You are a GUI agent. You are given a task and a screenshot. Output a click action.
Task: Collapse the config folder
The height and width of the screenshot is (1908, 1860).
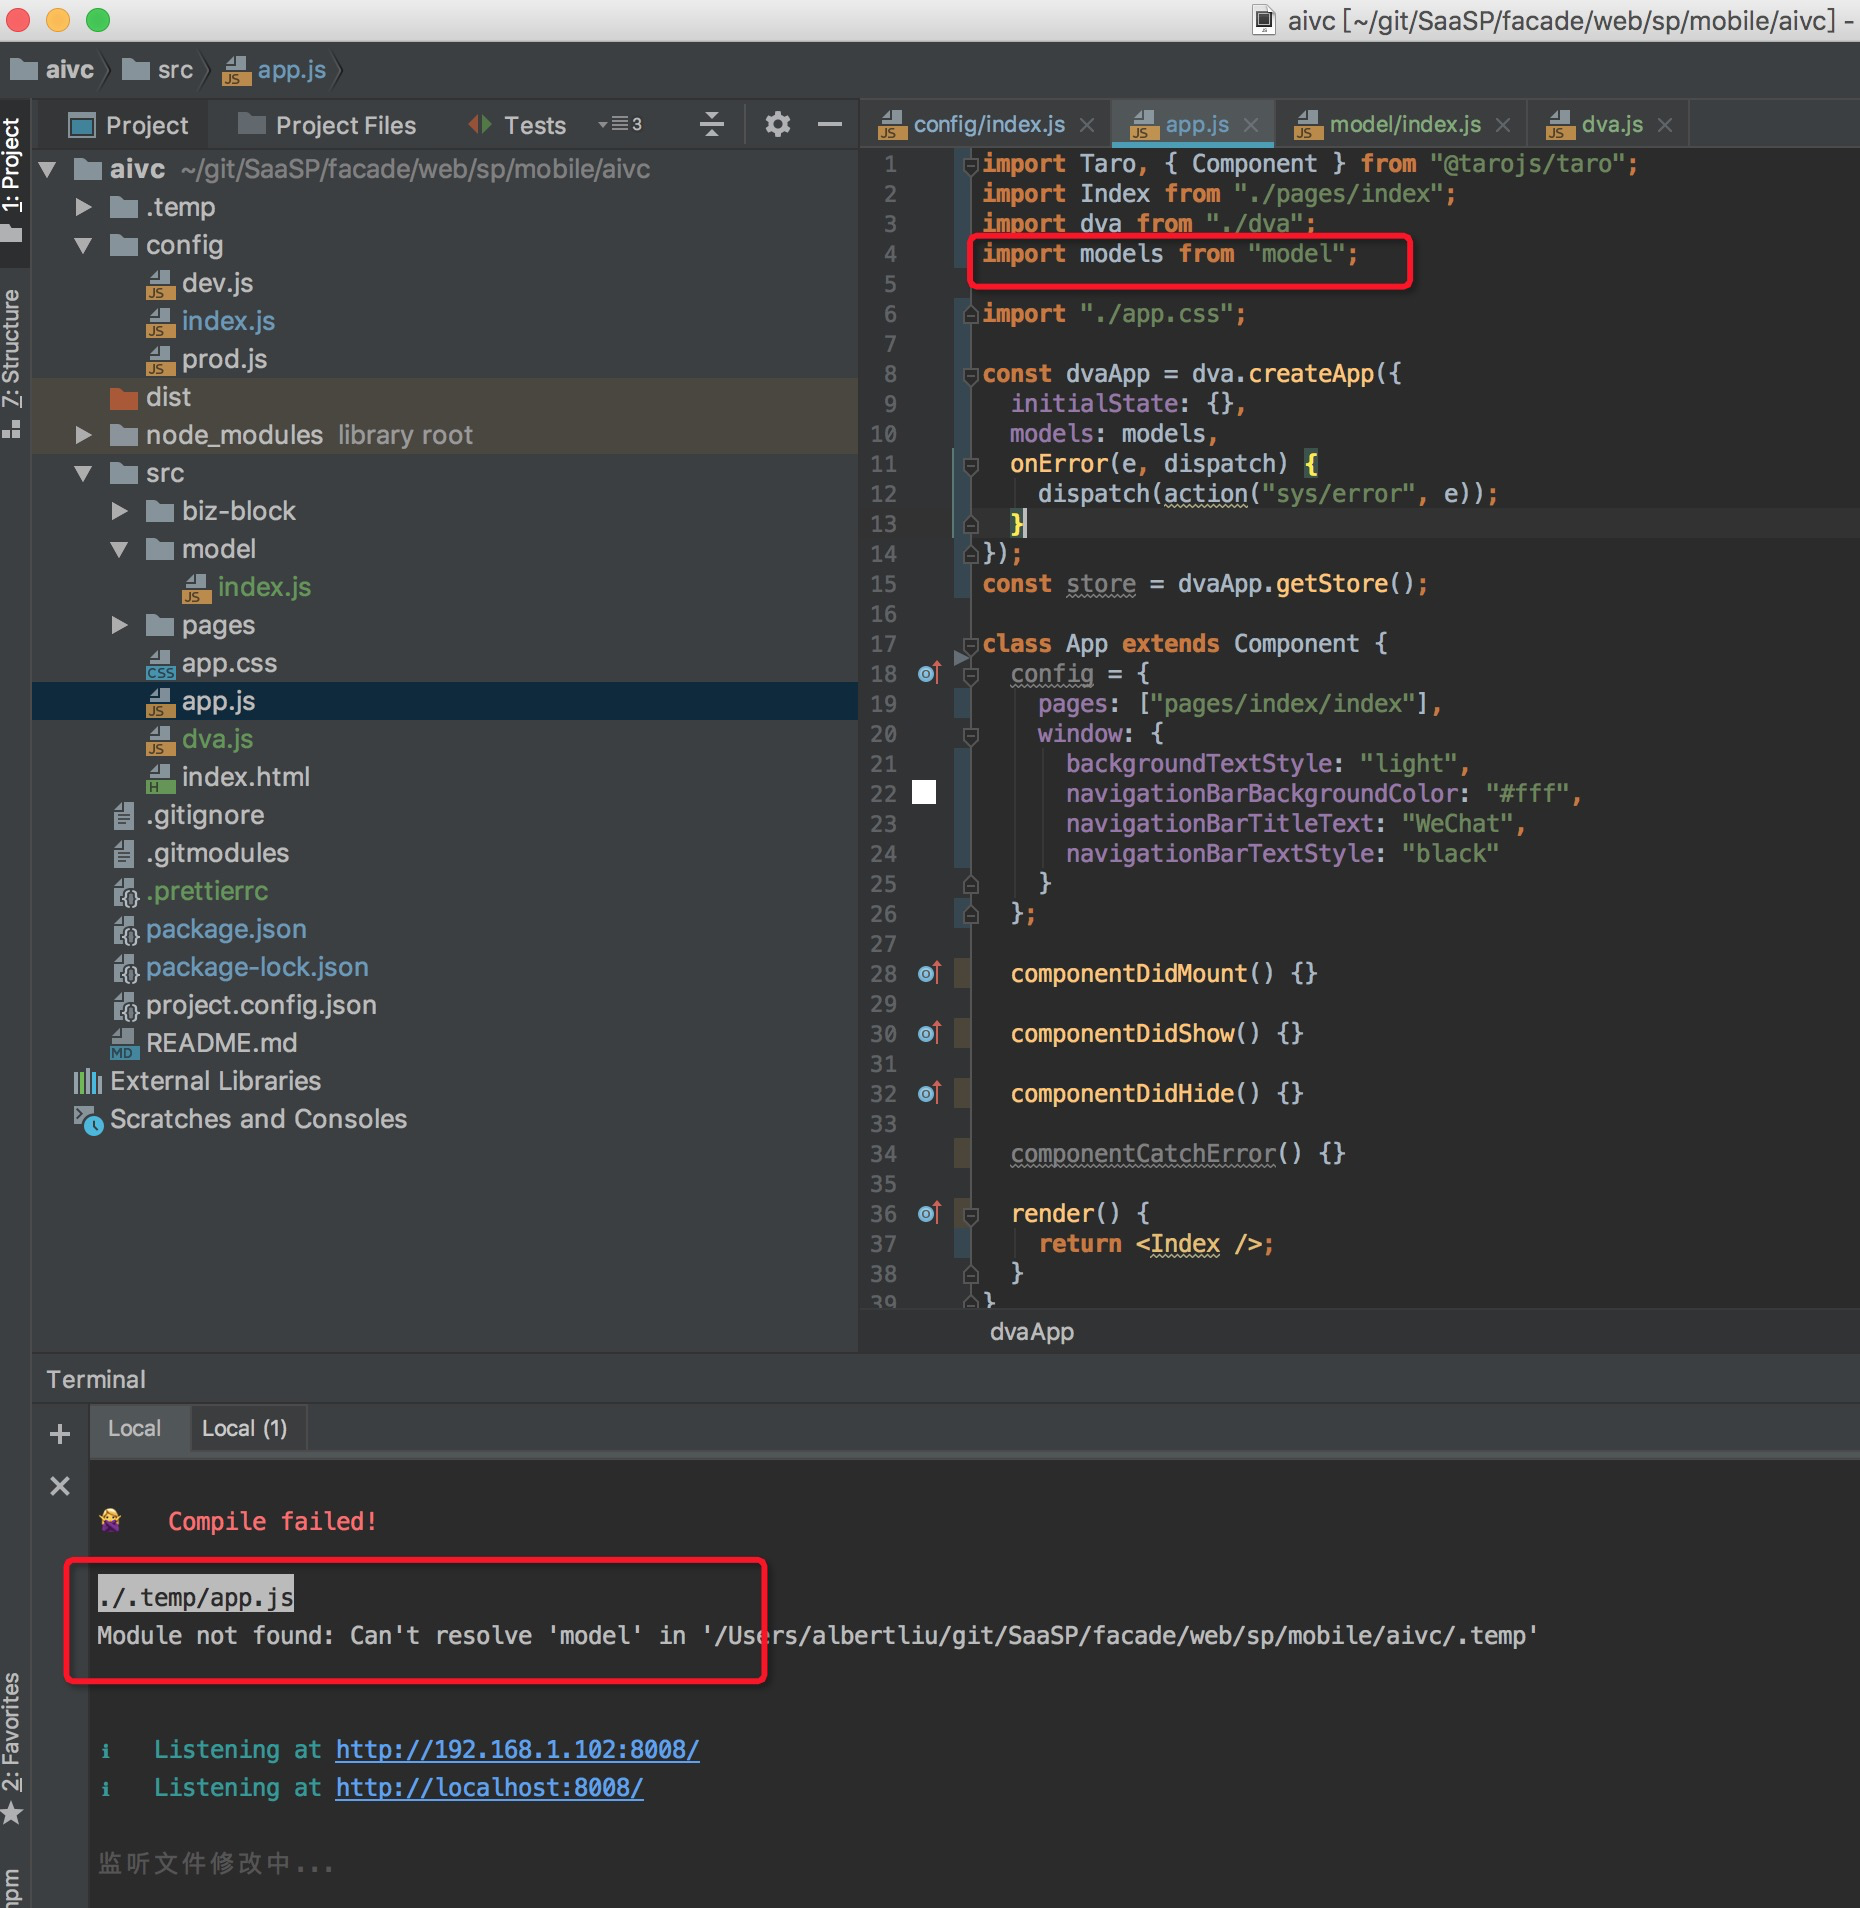(x=83, y=245)
